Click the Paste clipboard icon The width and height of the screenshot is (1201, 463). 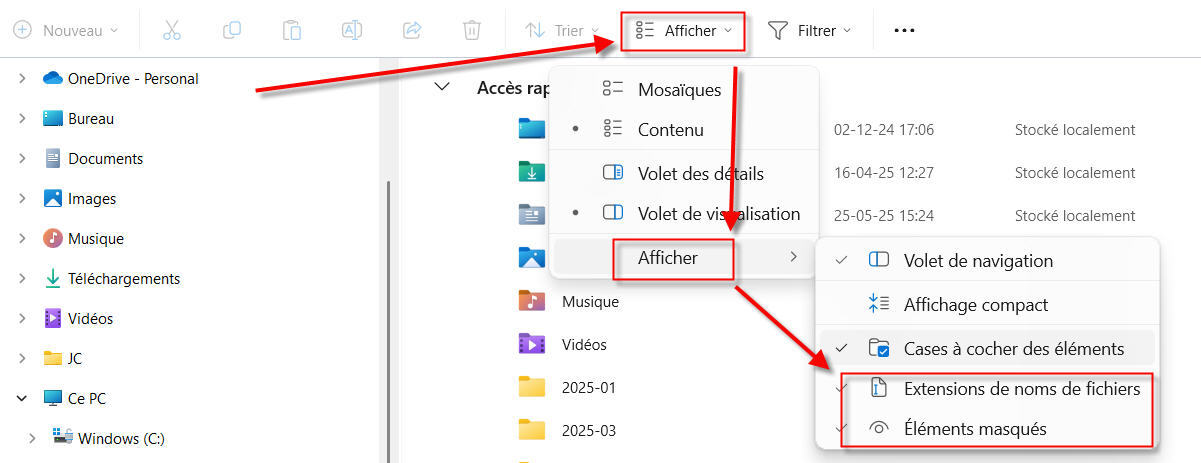(x=292, y=30)
